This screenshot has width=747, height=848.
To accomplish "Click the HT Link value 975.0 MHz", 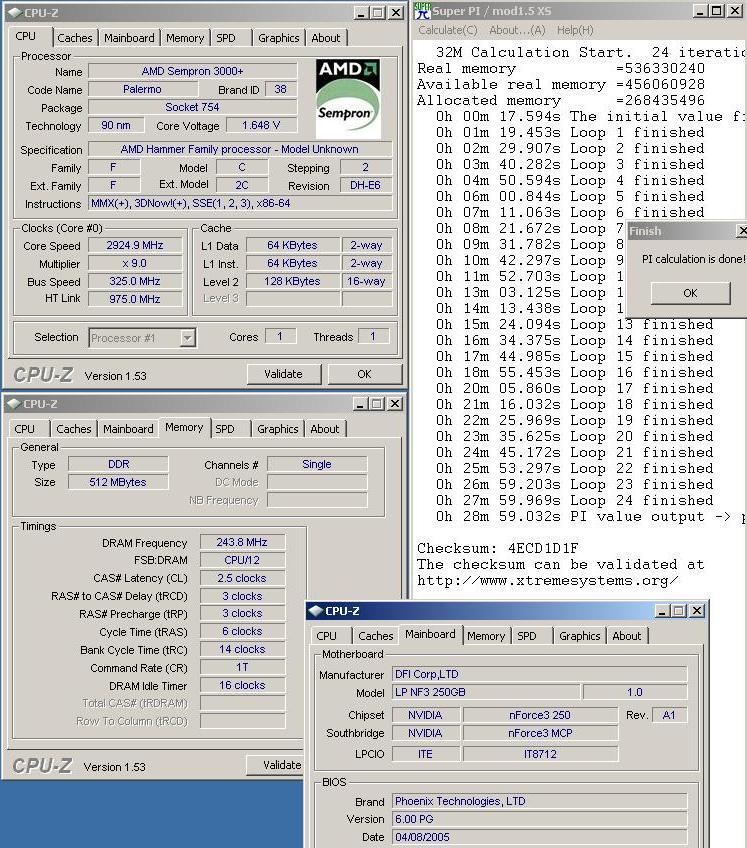I will tap(135, 299).
